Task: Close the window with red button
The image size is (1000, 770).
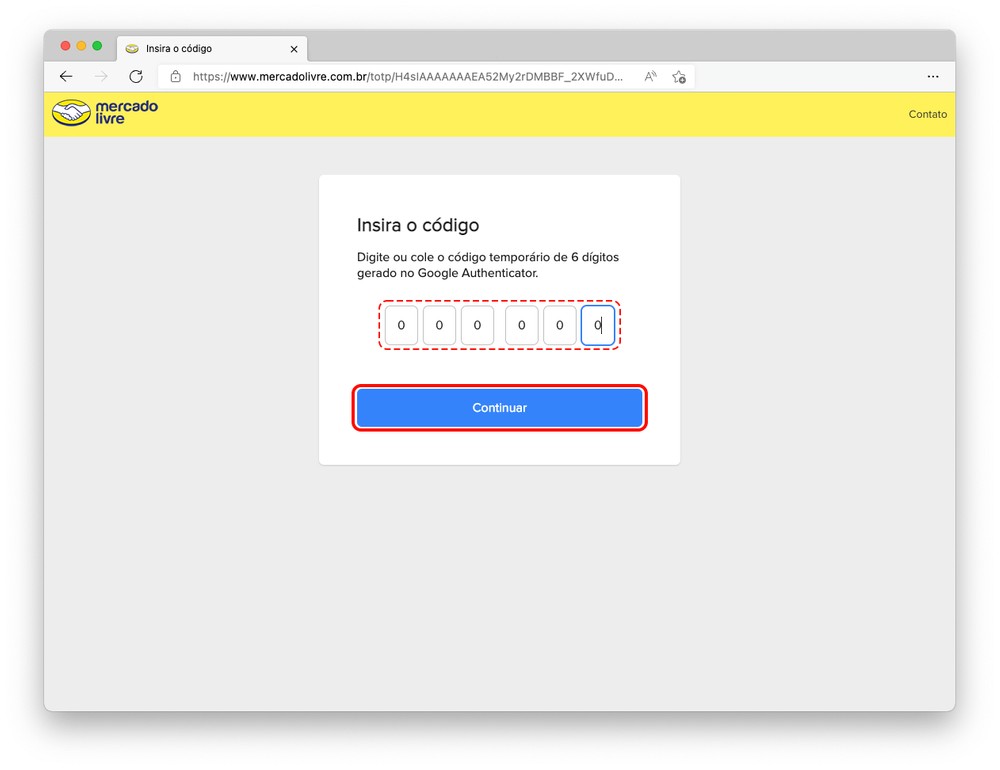Action: tap(65, 46)
